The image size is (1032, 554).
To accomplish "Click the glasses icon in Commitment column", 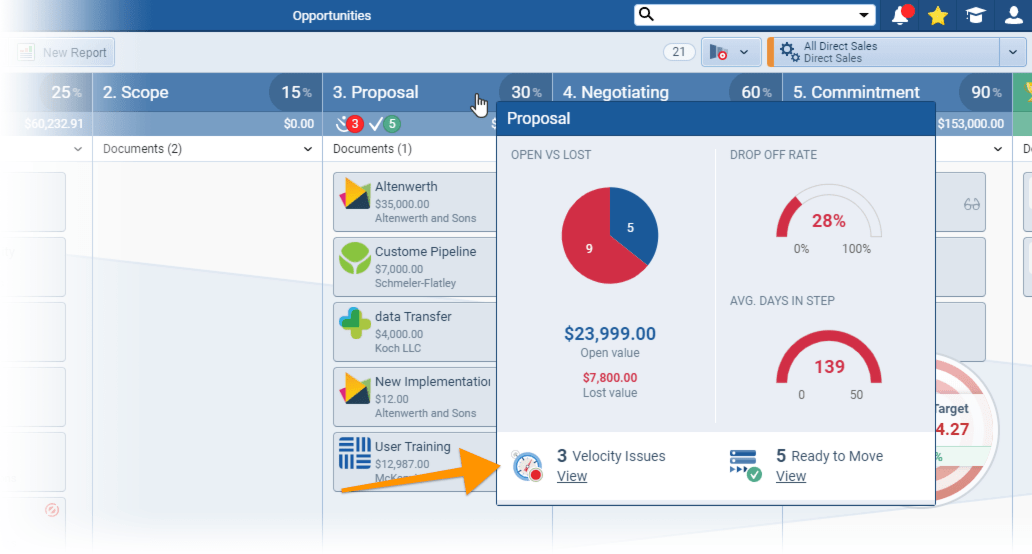I will 971,204.
